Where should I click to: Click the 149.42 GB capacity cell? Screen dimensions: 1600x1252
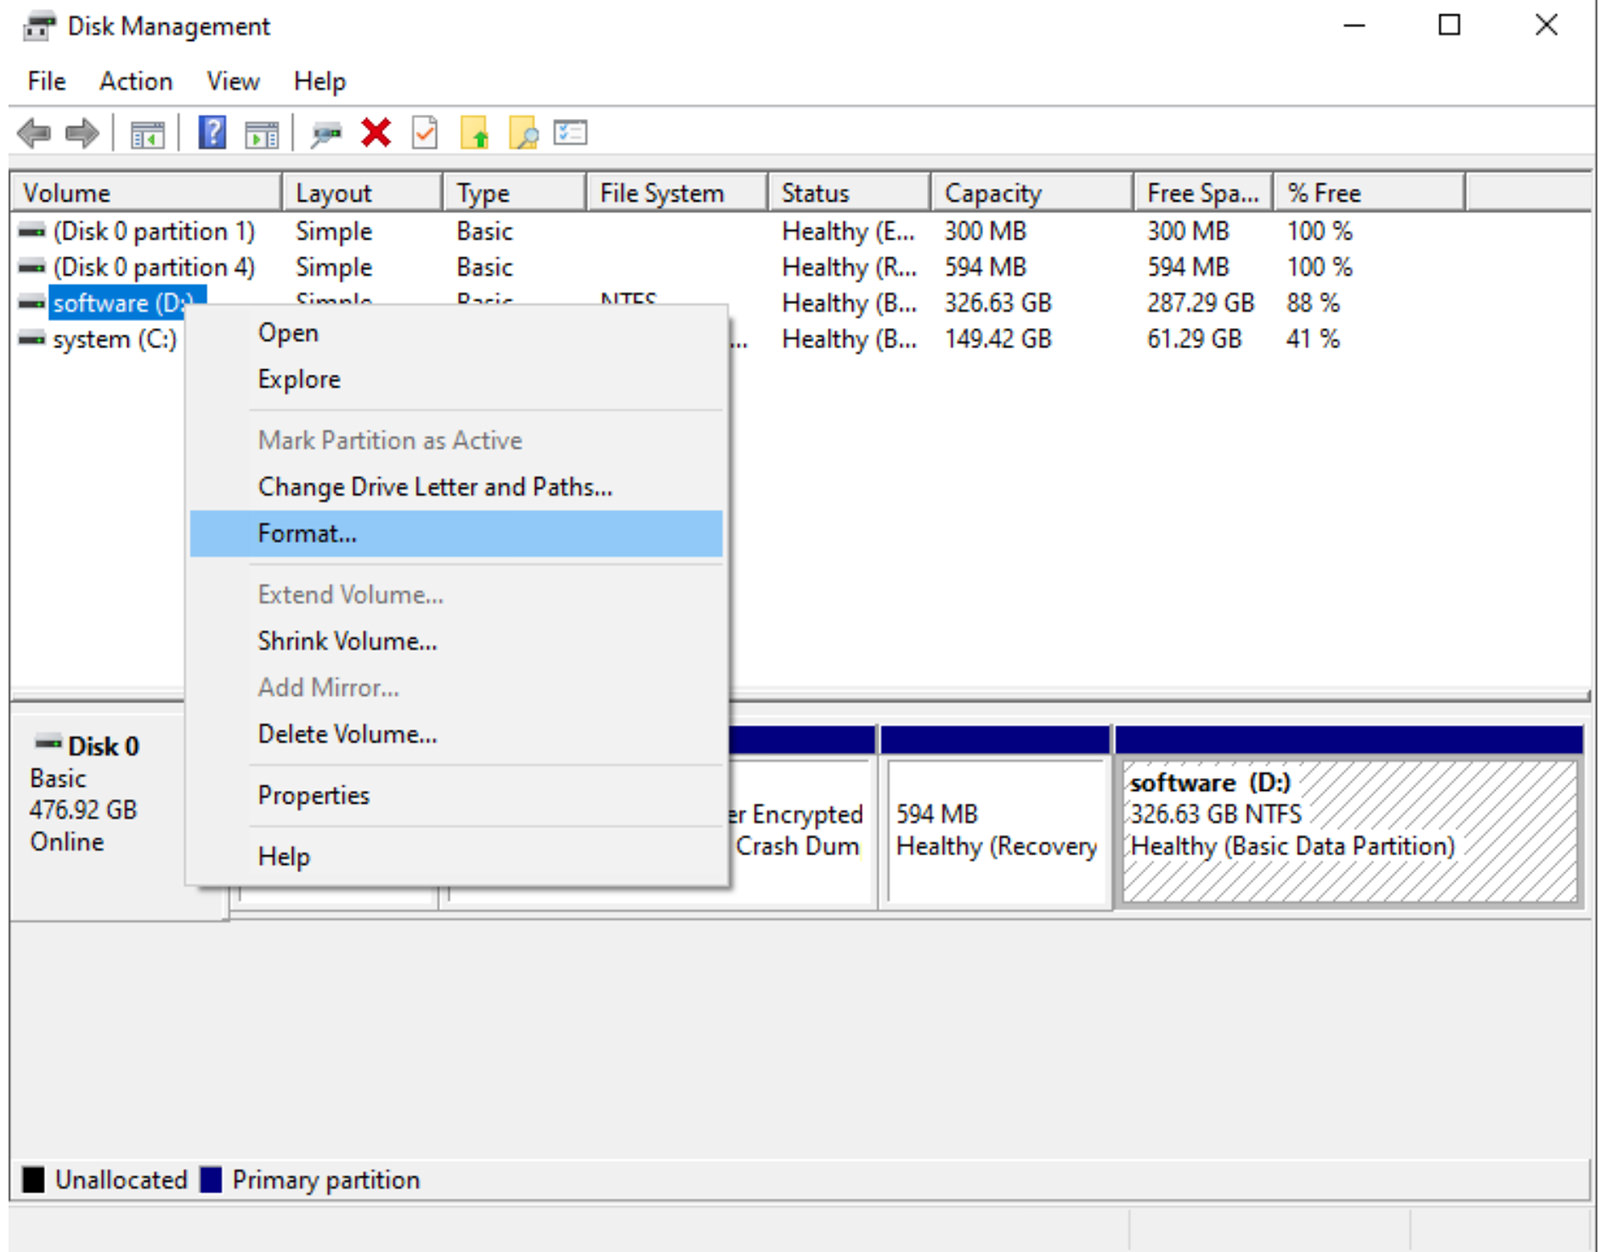point(998,339)
